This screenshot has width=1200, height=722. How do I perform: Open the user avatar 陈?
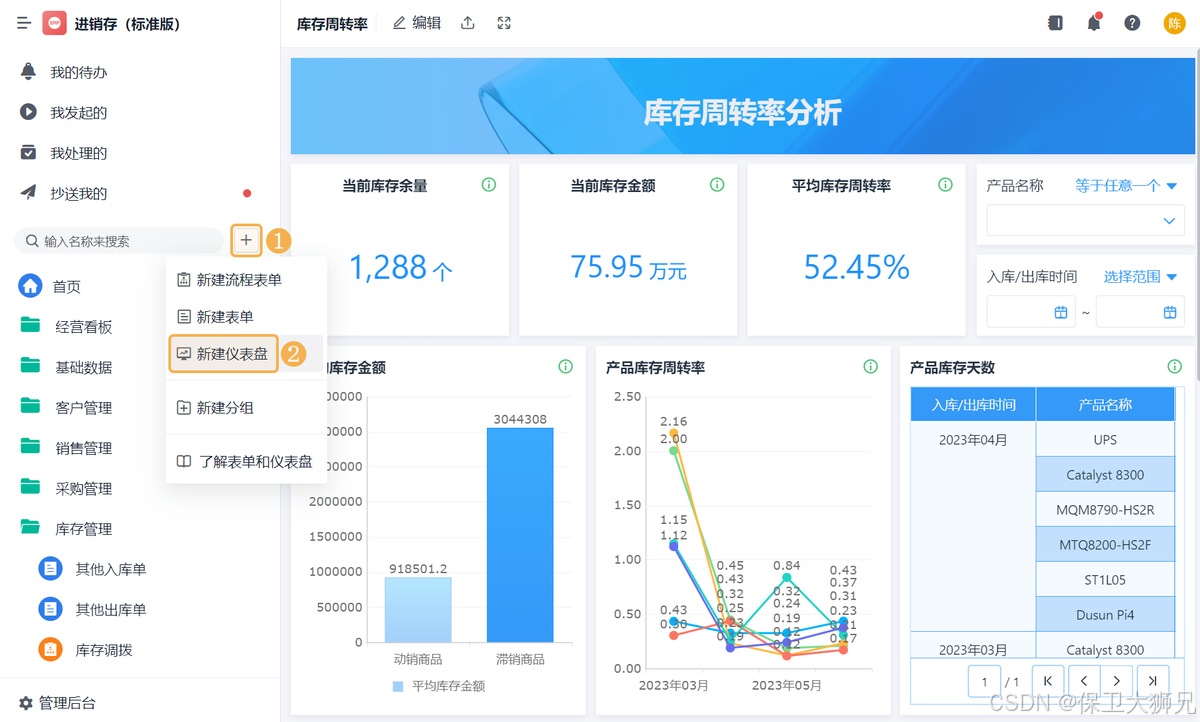(1174, 23)
